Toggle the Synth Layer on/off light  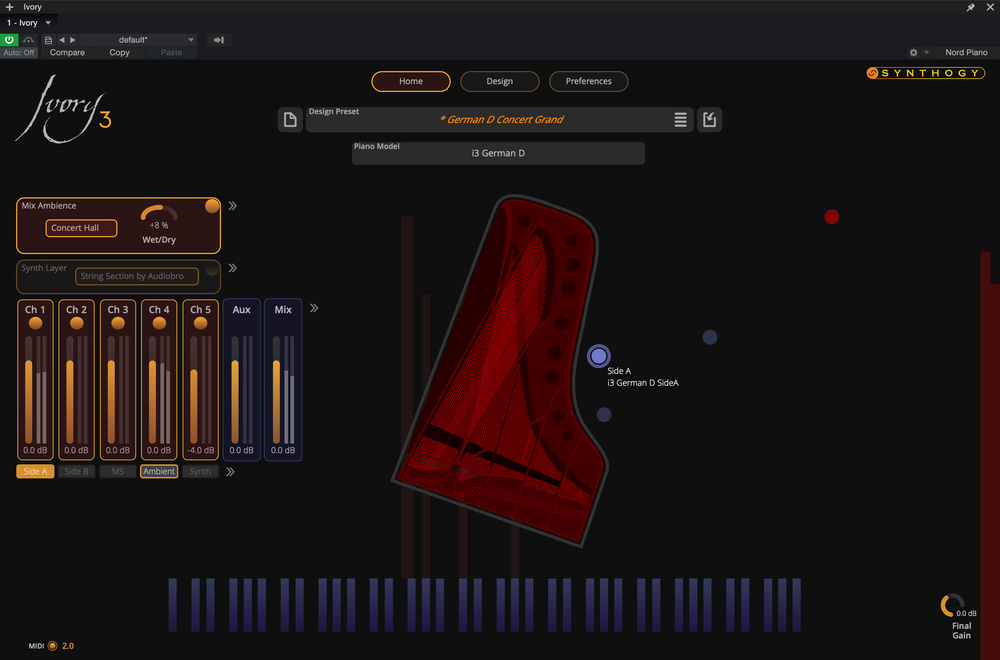tap(212, 268)
